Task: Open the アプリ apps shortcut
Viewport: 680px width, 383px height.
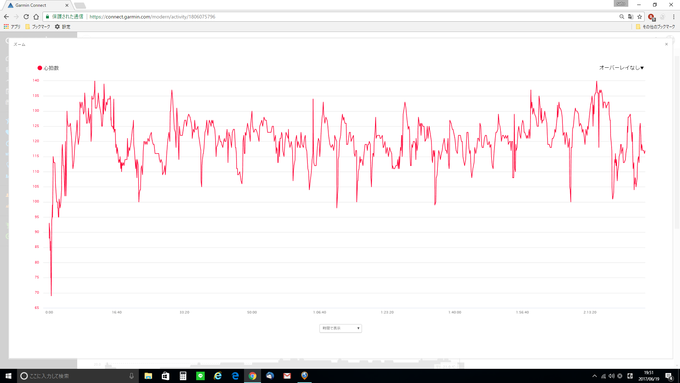Action: tap(12, 26)
